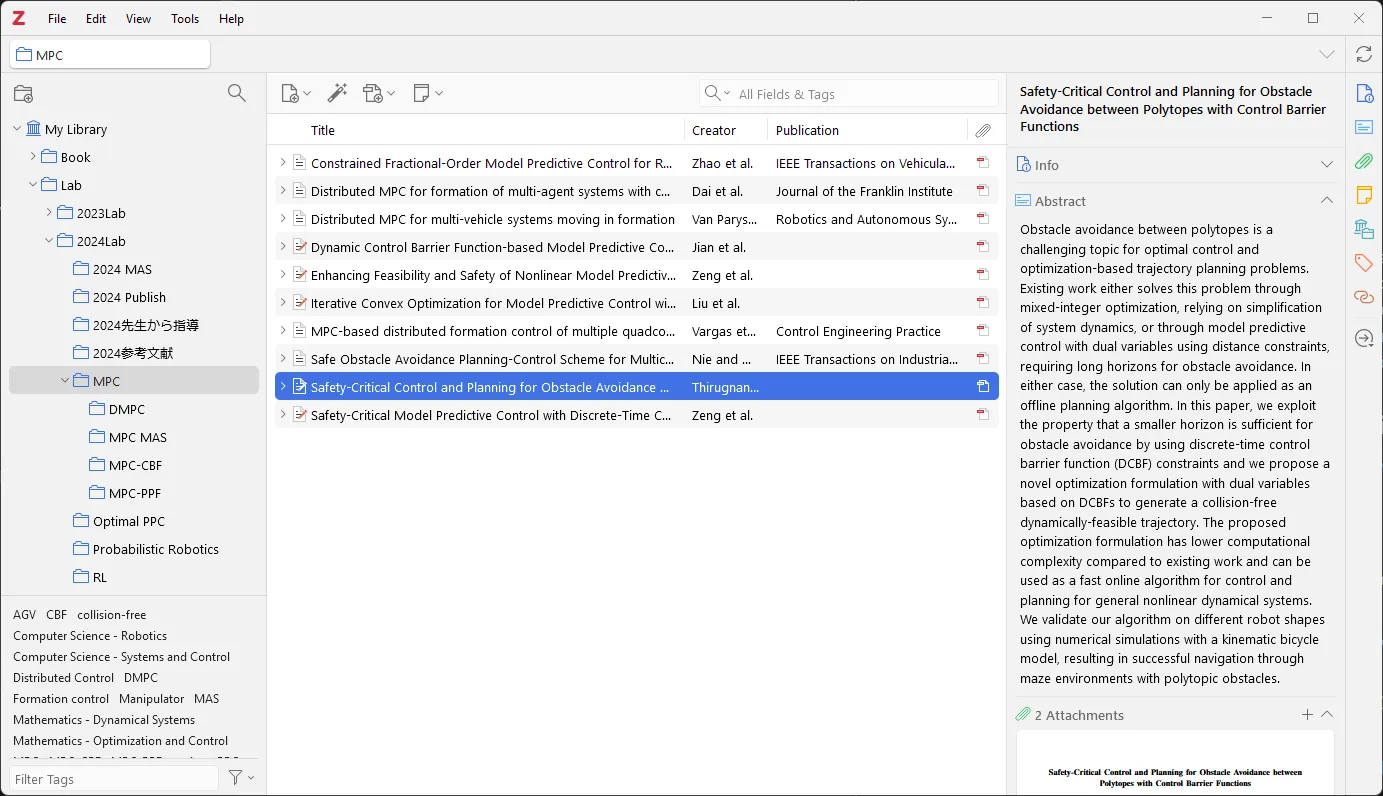Open the Edit menu
Image resolution: width=1383 pixels, height=796 pixels.
(x=96, y=19)
